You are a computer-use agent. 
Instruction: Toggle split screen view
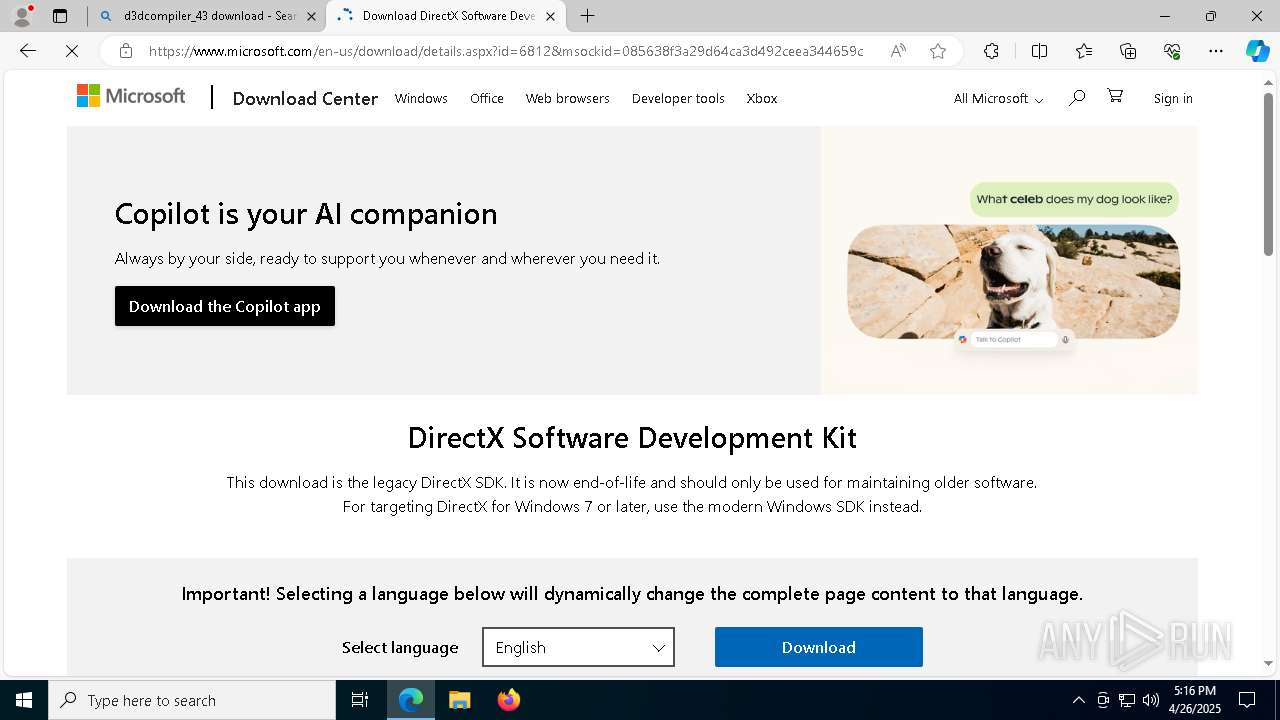click(x=1039, y=51)
